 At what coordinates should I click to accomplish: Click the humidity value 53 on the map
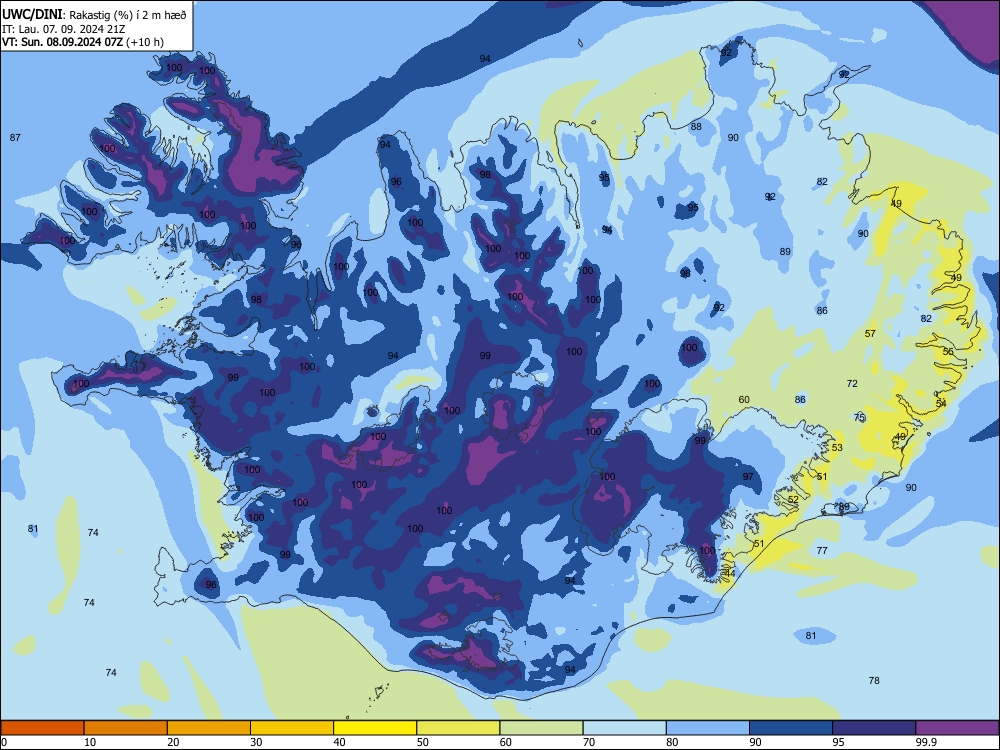837,448
